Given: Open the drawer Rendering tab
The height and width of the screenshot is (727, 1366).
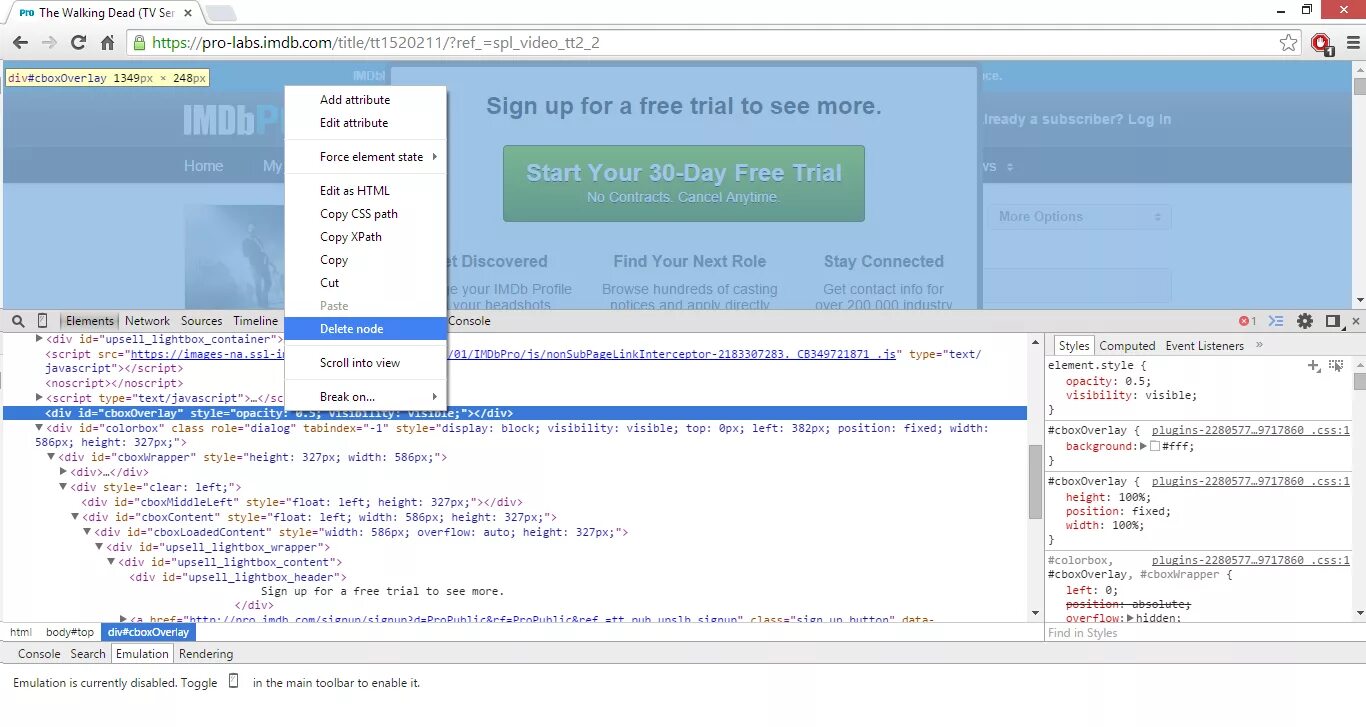Looking at the screenshot, I should [206, 654].
